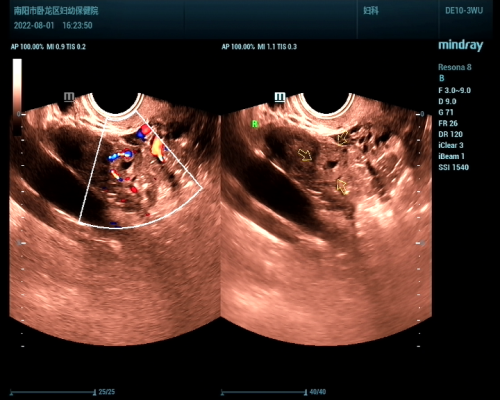
Task: Click the large red-yellow Doppler flow signal
Action: click(157, 147)
